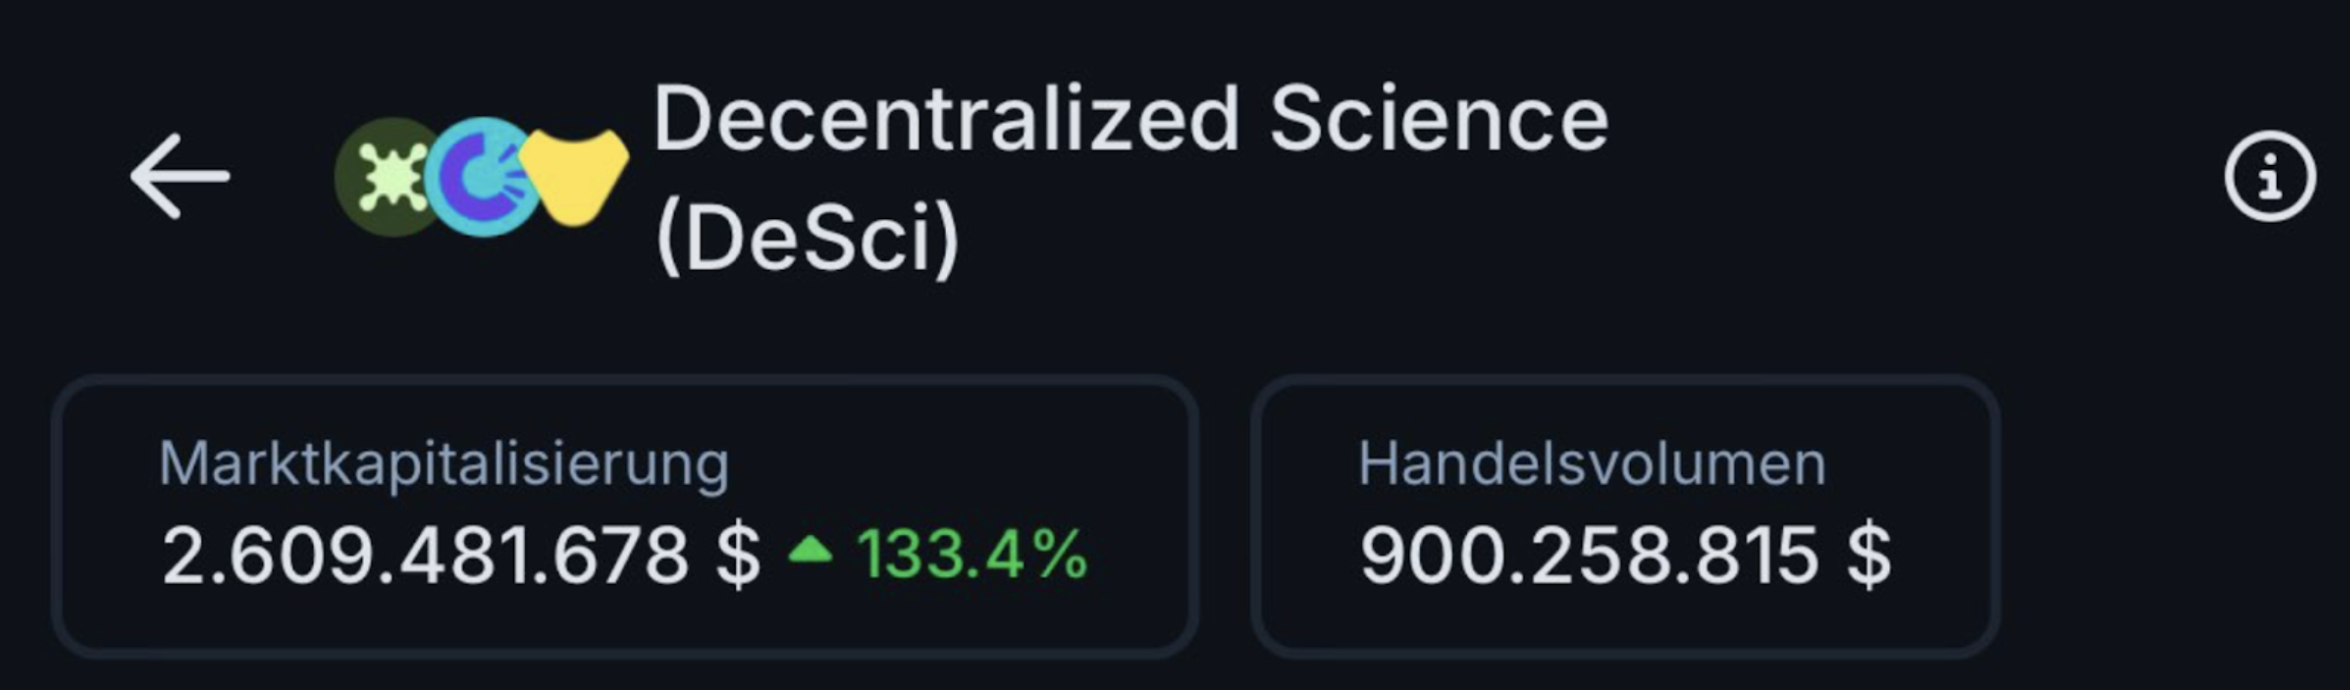This screenshot has width=2350, height=690.
Task: Click the Handelsvolumen label
Action: click(1592, 464)
